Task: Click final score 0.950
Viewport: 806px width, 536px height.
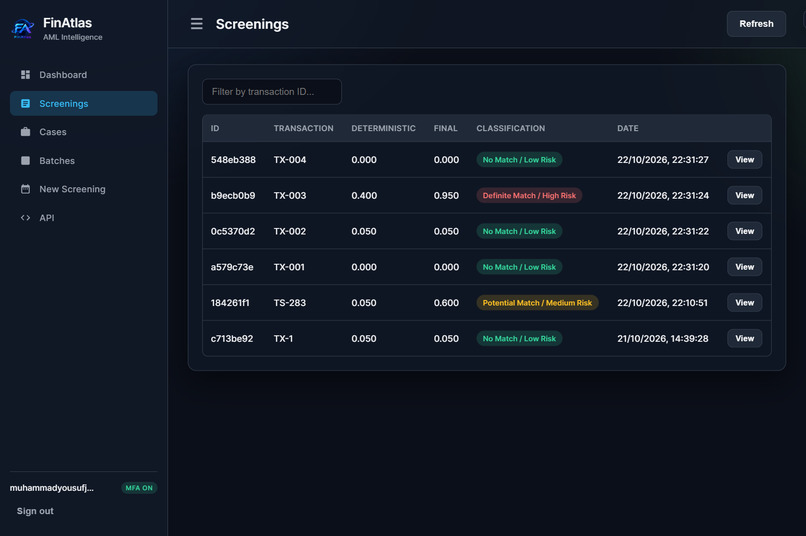Action: (x=446, y=195)
